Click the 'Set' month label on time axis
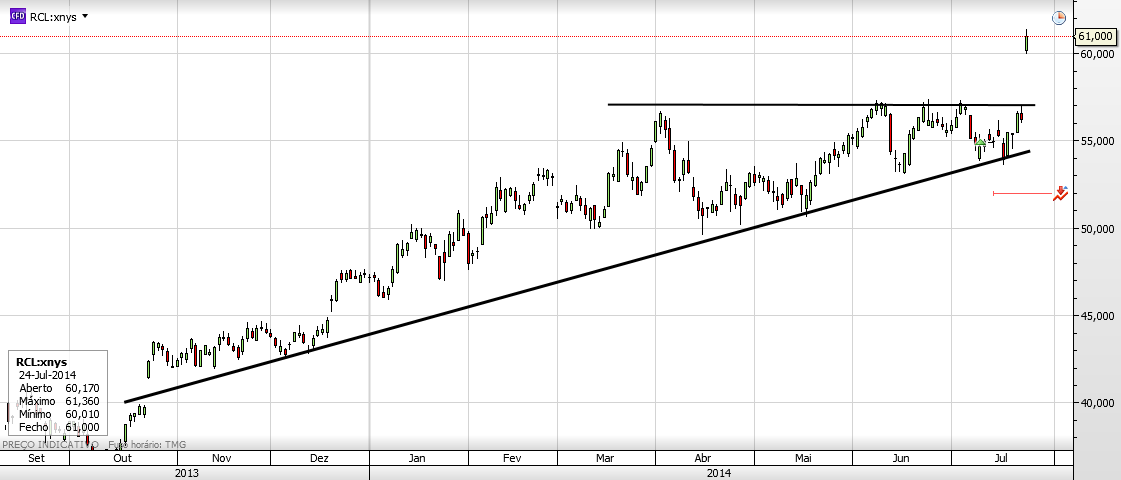 tap(36, 458)
